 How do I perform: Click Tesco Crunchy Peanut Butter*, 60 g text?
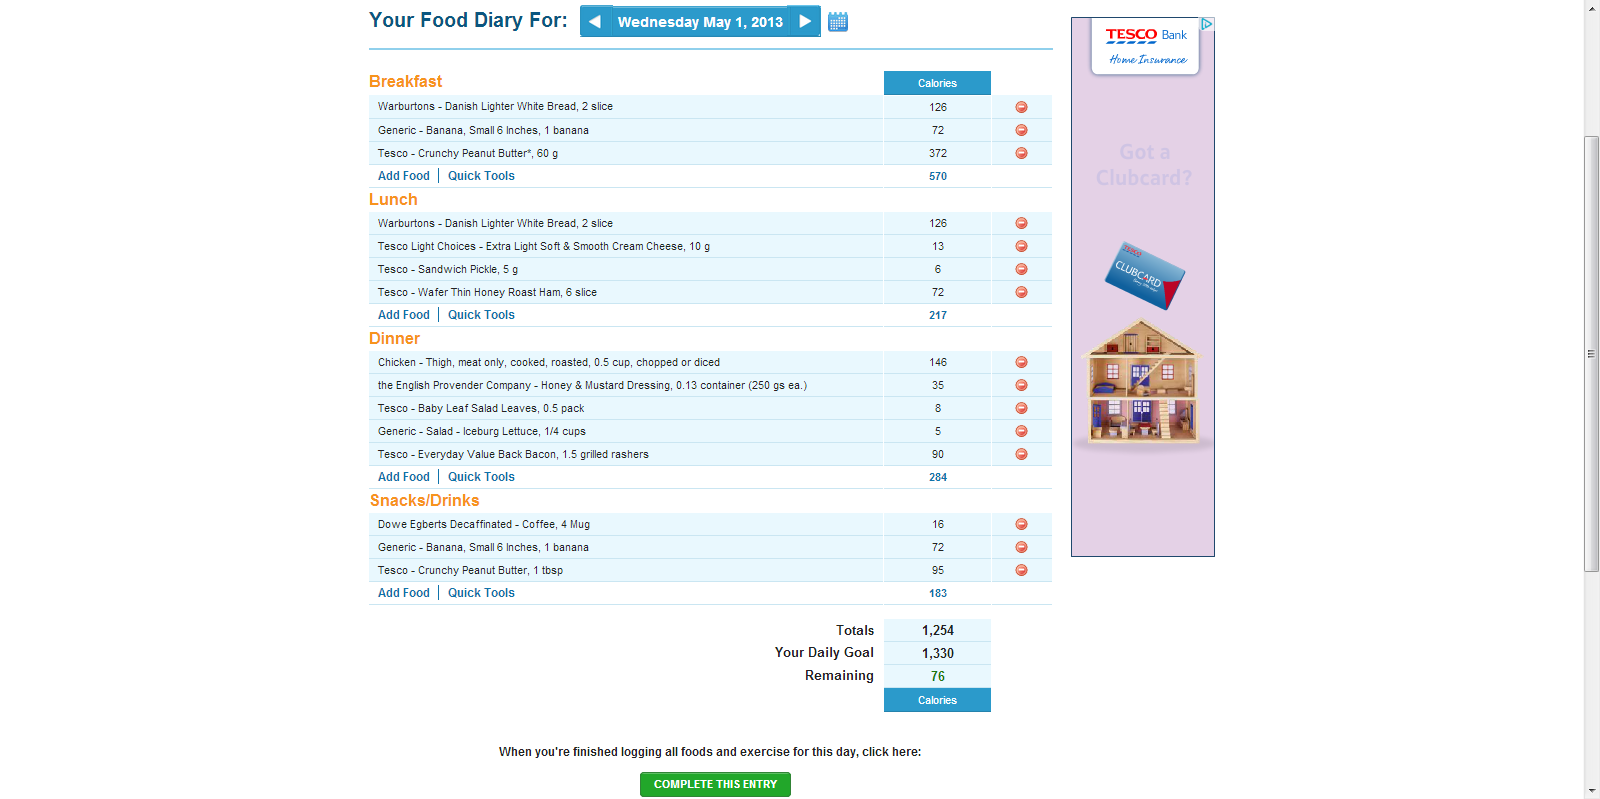468,153
